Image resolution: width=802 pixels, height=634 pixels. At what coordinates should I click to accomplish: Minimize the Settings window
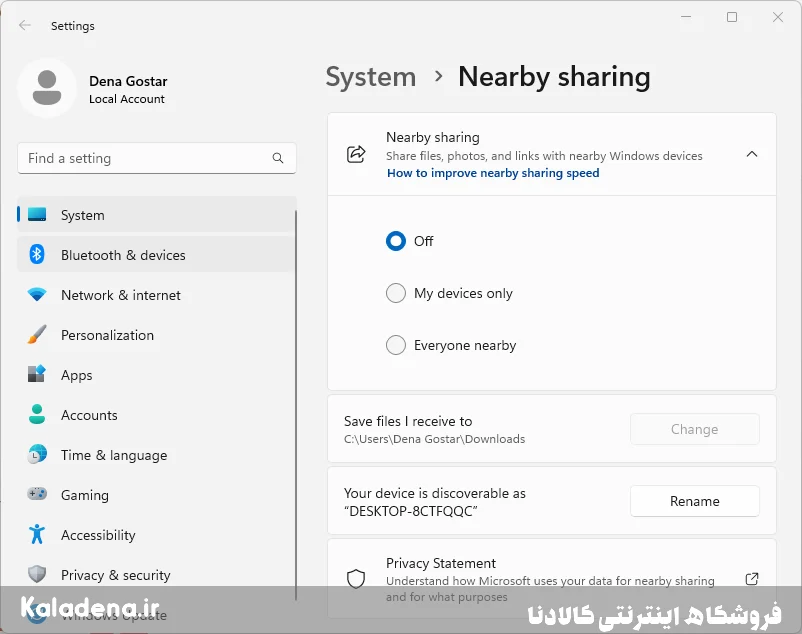[x=686, y=17]
